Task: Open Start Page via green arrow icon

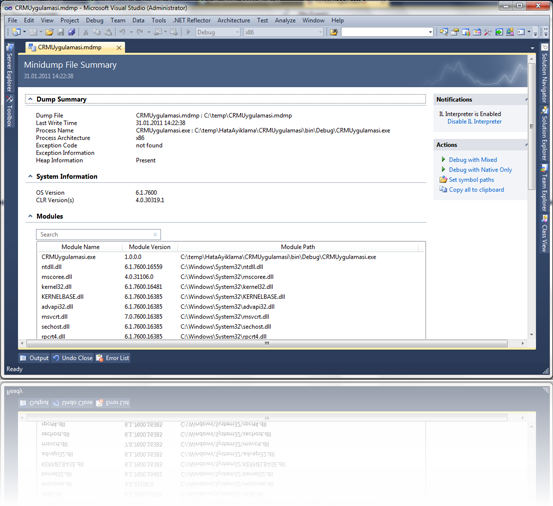Action: [x=499, y=32]
